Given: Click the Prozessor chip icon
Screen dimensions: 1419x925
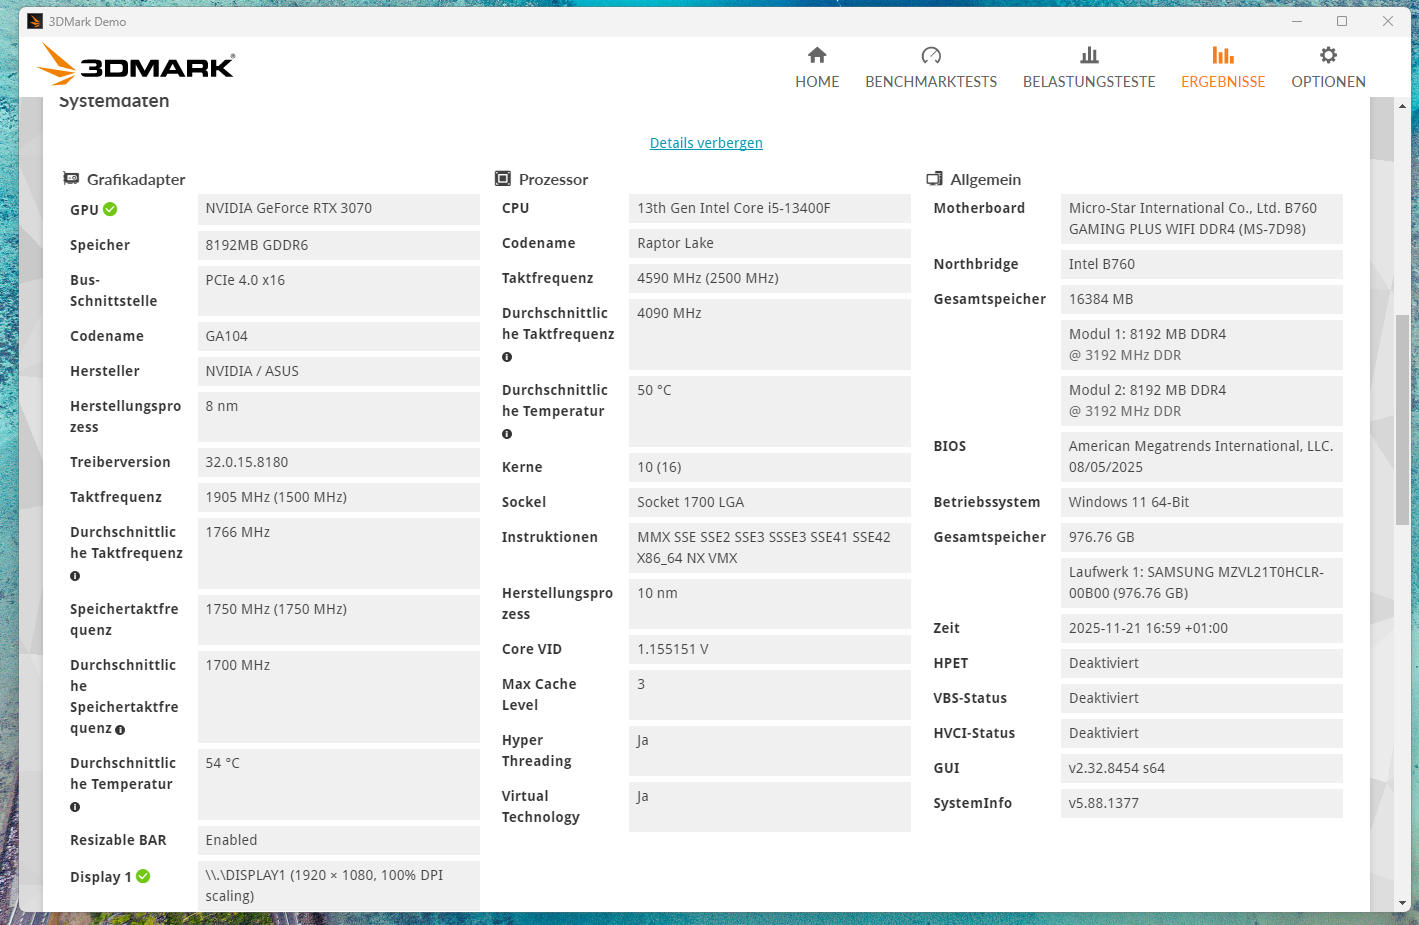Looking at the screenshot, I should click(503, 179).
